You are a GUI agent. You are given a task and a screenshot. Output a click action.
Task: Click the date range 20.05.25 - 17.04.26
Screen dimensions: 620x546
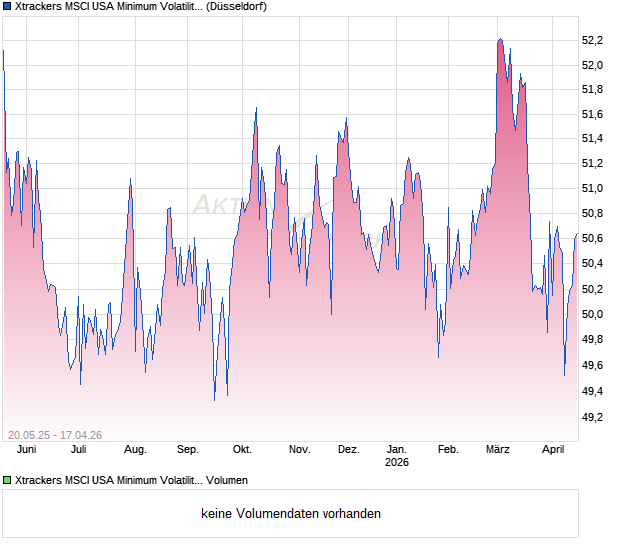click(x=55, y=434)
